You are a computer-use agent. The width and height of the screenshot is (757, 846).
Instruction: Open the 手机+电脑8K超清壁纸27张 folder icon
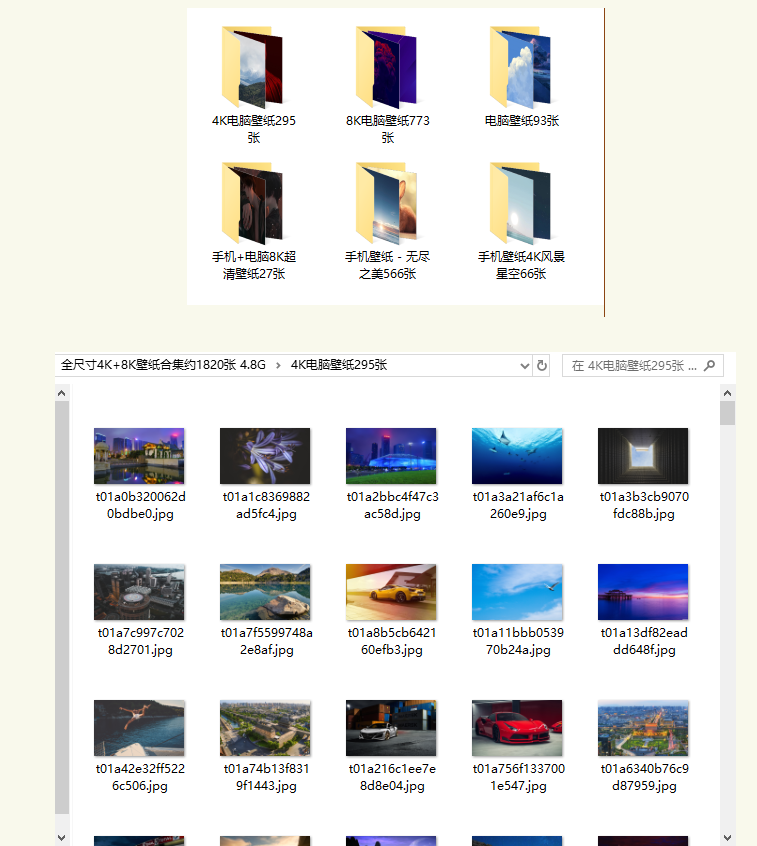pyautogui.click(x=253, y=203)
